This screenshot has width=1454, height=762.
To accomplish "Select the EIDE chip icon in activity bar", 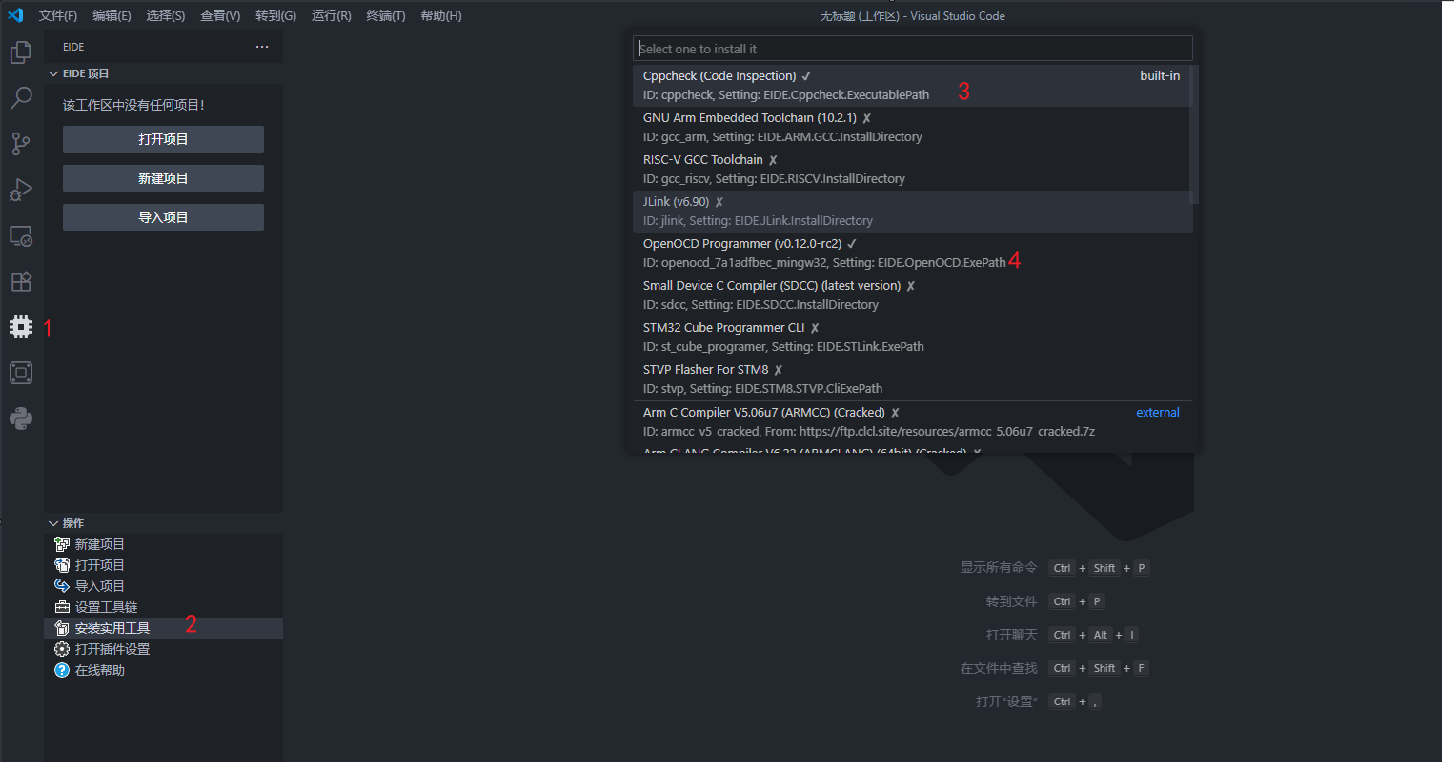I will pyautogui.click(x=21, y=326).
